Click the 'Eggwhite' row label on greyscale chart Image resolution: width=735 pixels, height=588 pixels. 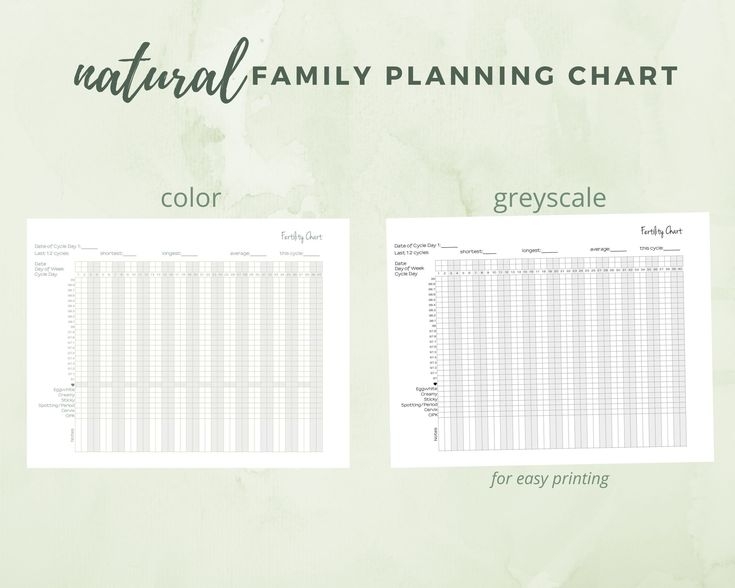click(x=427, y=389)
